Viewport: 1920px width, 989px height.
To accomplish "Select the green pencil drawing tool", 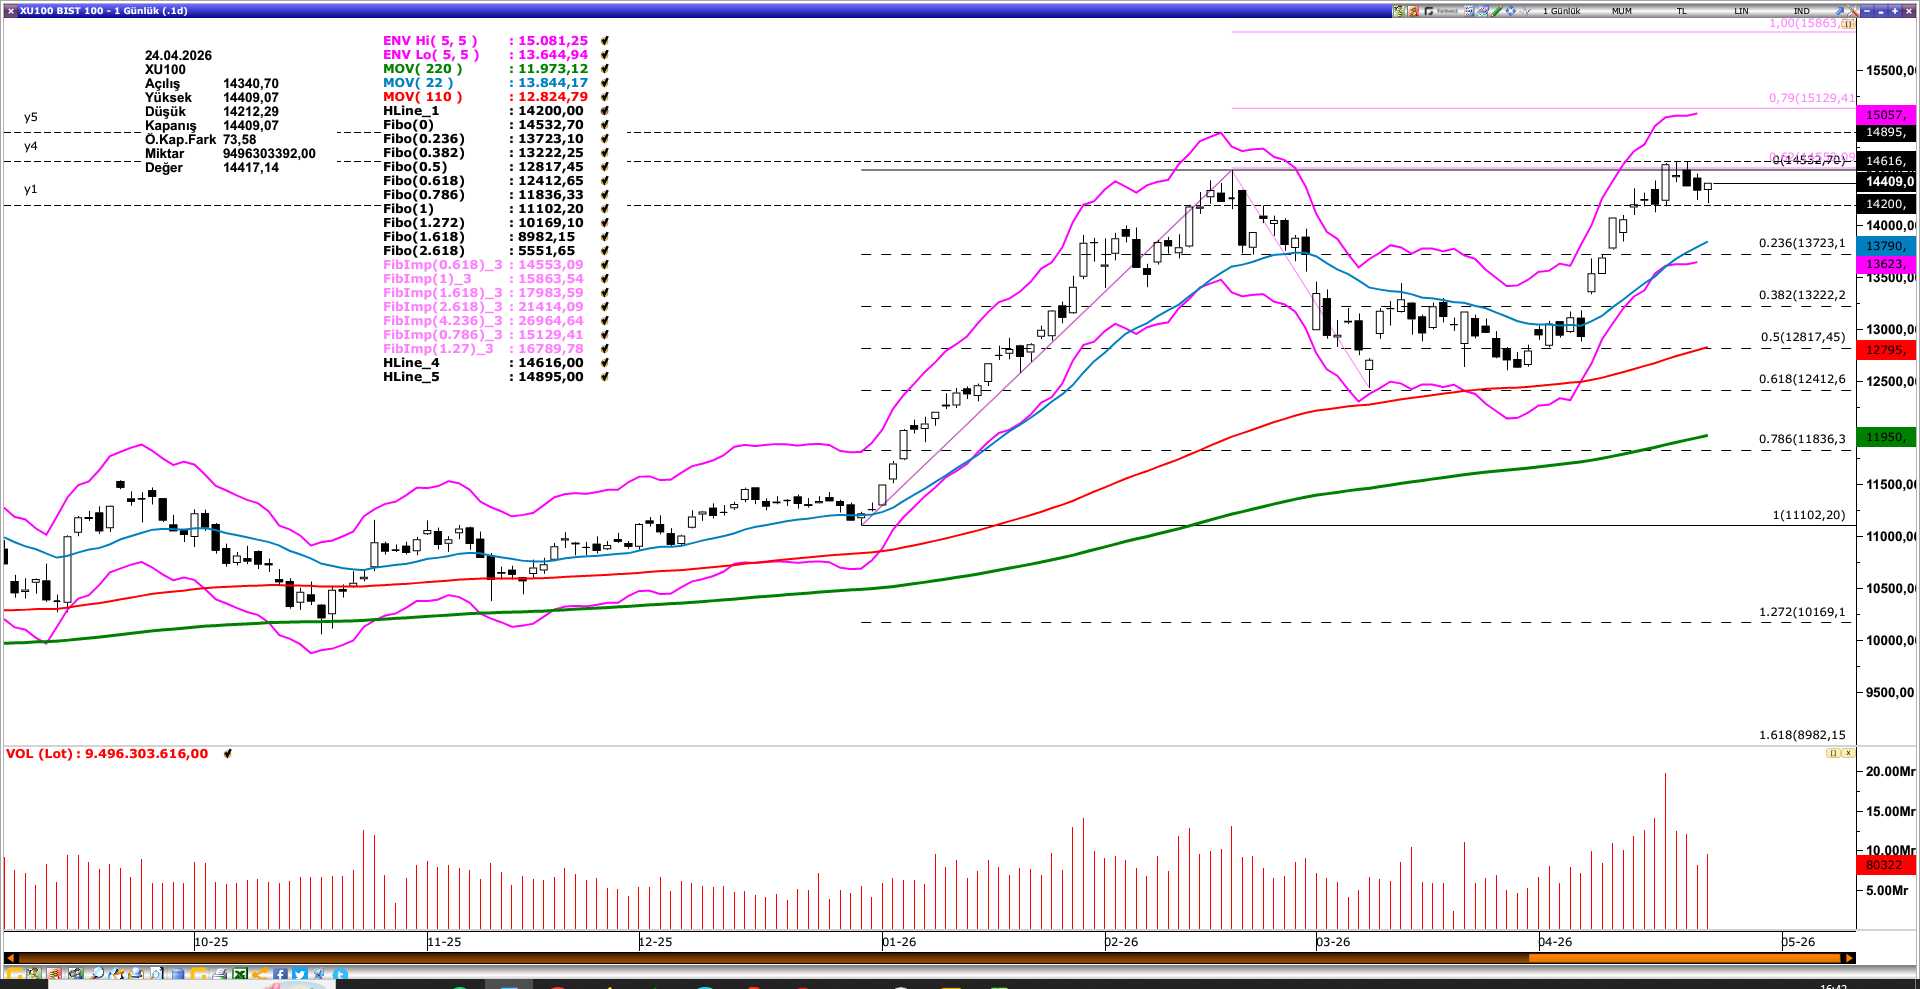I will [x=1497, y=10].
